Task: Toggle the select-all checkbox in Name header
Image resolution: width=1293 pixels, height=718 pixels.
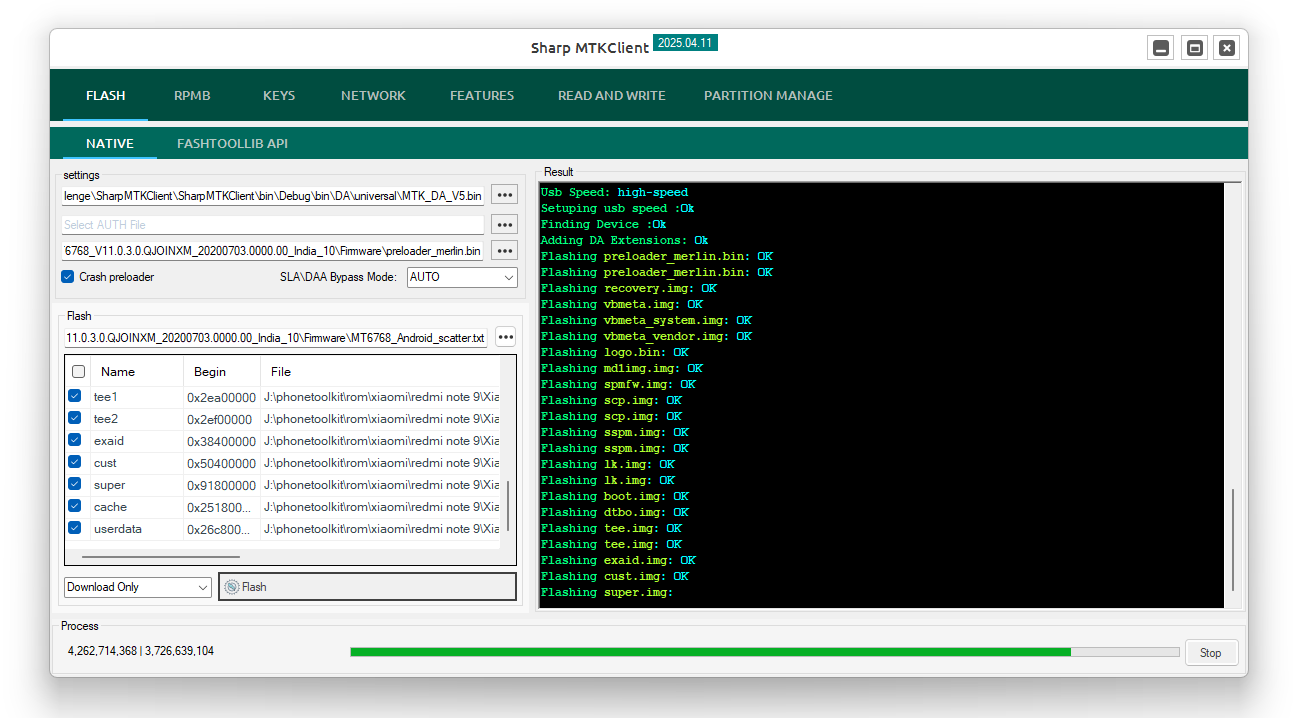Action: coord(78,371)
